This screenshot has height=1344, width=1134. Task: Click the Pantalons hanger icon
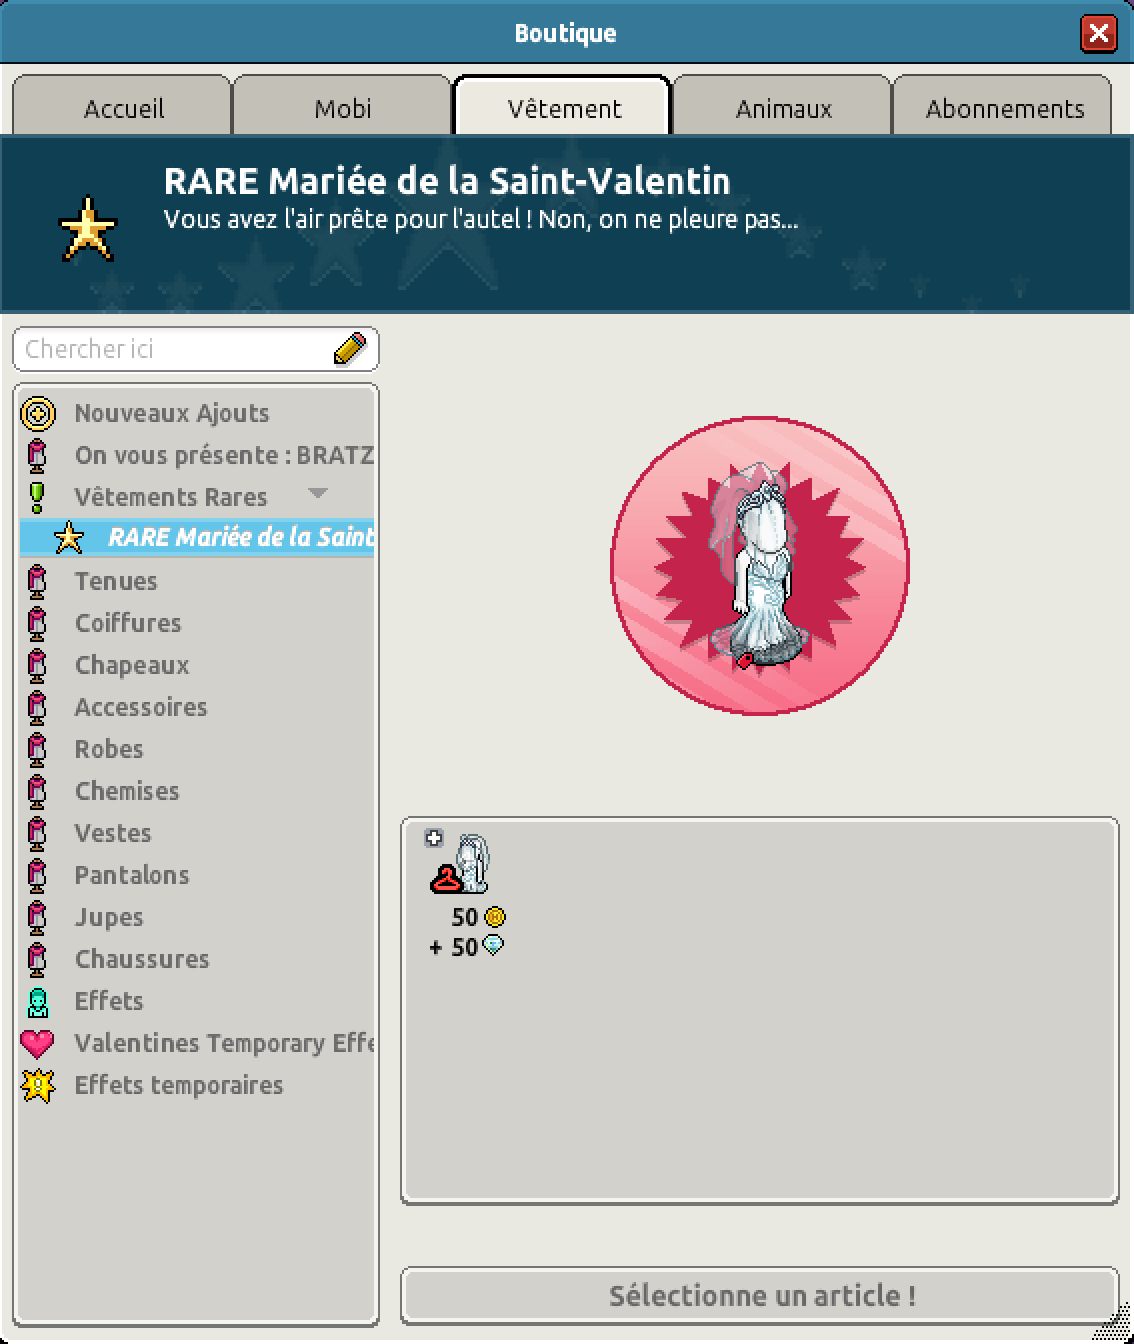37,875
